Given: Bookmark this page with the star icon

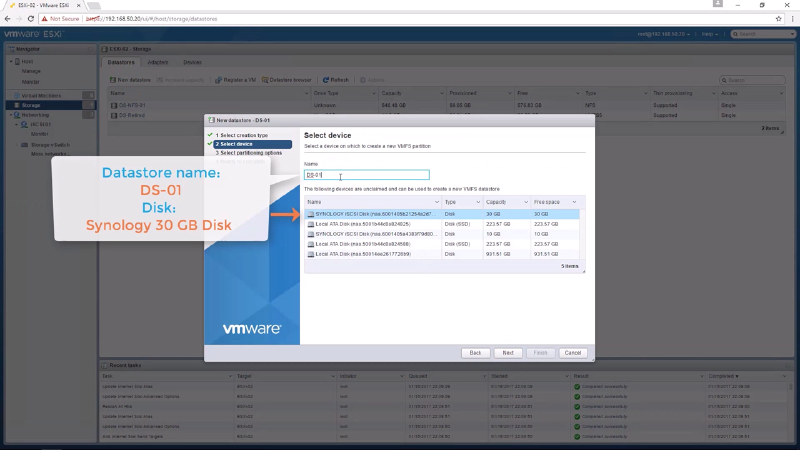Looking at the screenshot, I should point(779,19).
